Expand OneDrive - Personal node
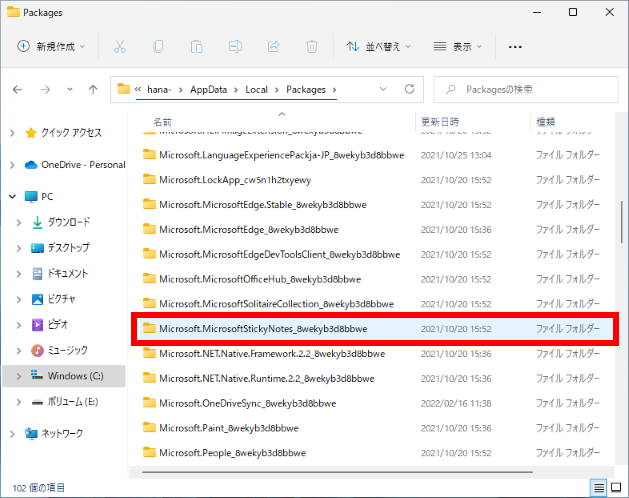Screen dimensions: 629x498 (12, 165)
